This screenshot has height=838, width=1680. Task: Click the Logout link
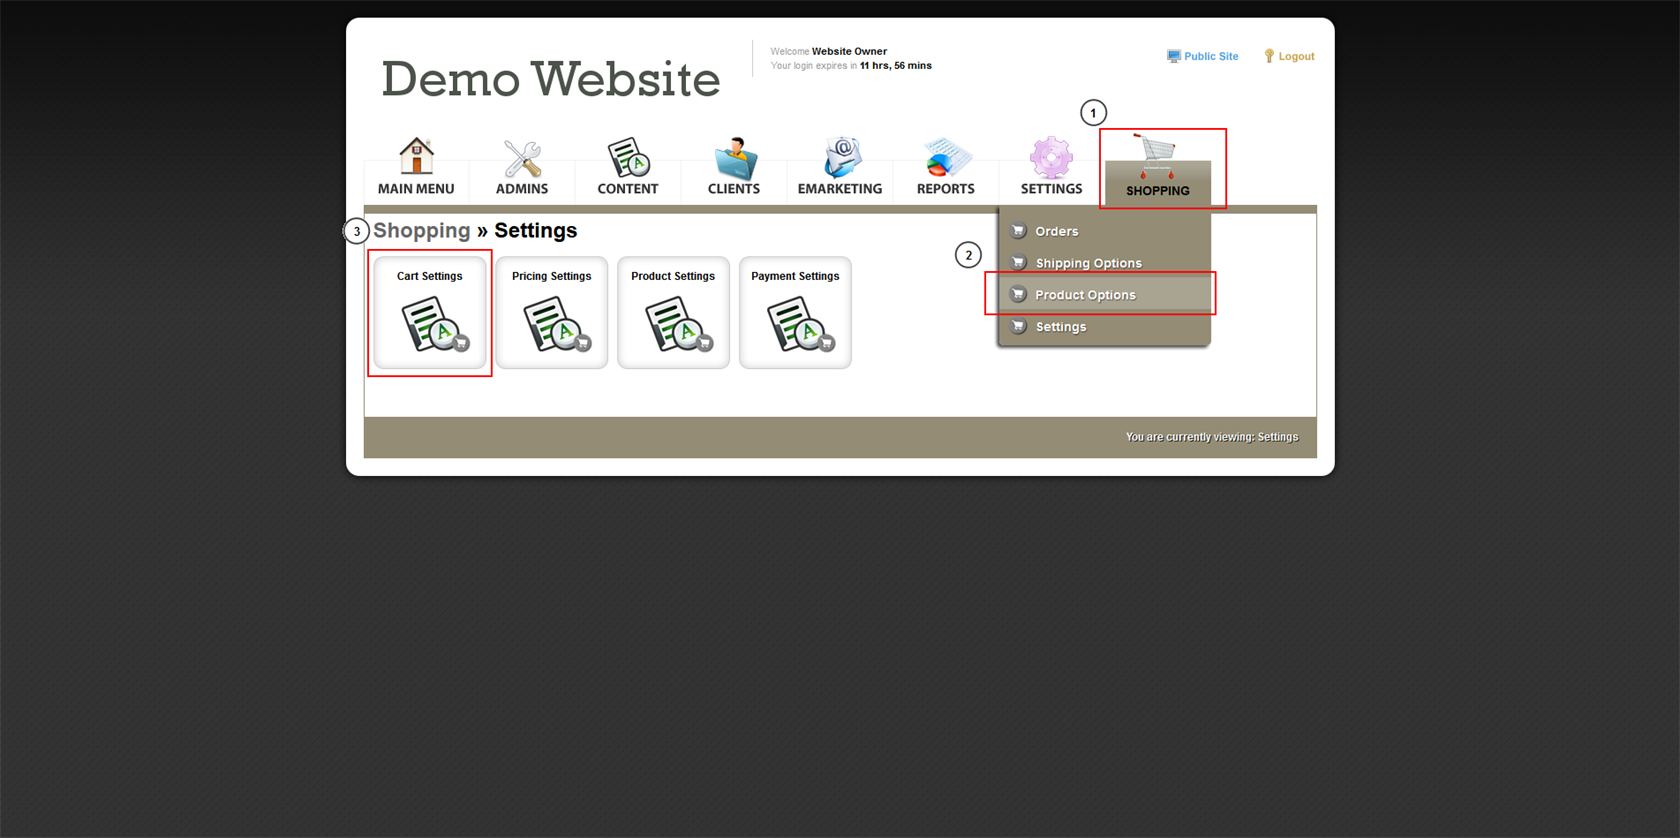tap(1295, 57)
